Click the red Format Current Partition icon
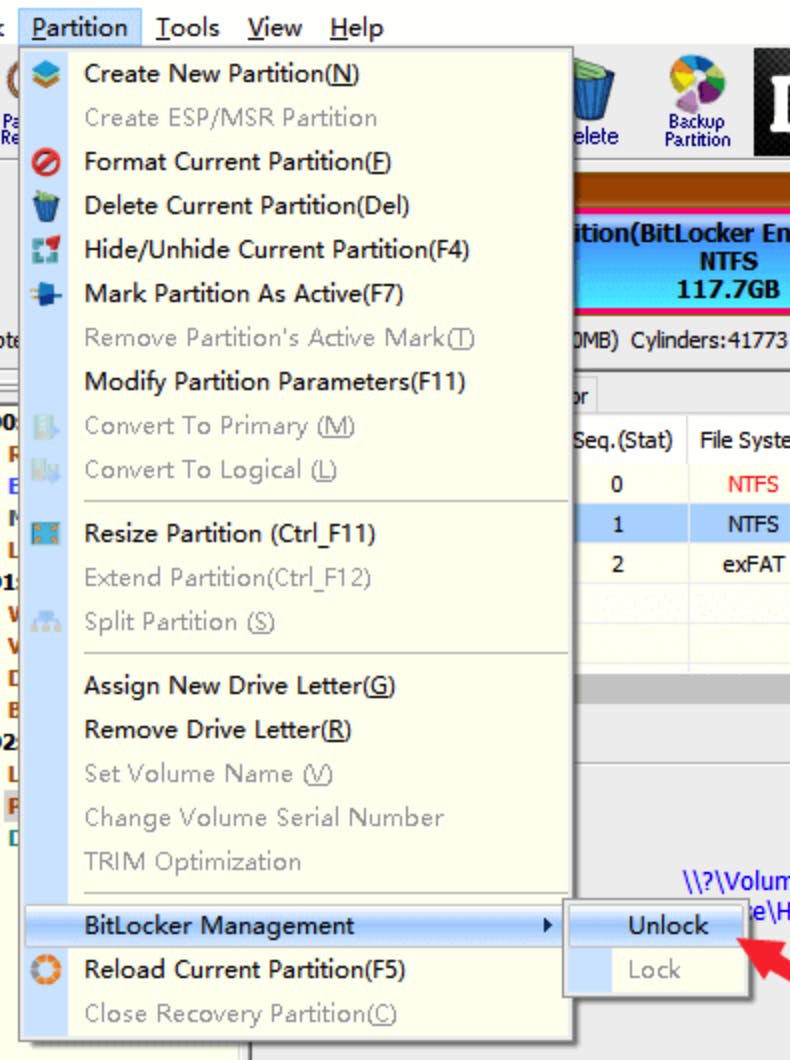This screenshot has width=790, height=1060. [46, 162]
